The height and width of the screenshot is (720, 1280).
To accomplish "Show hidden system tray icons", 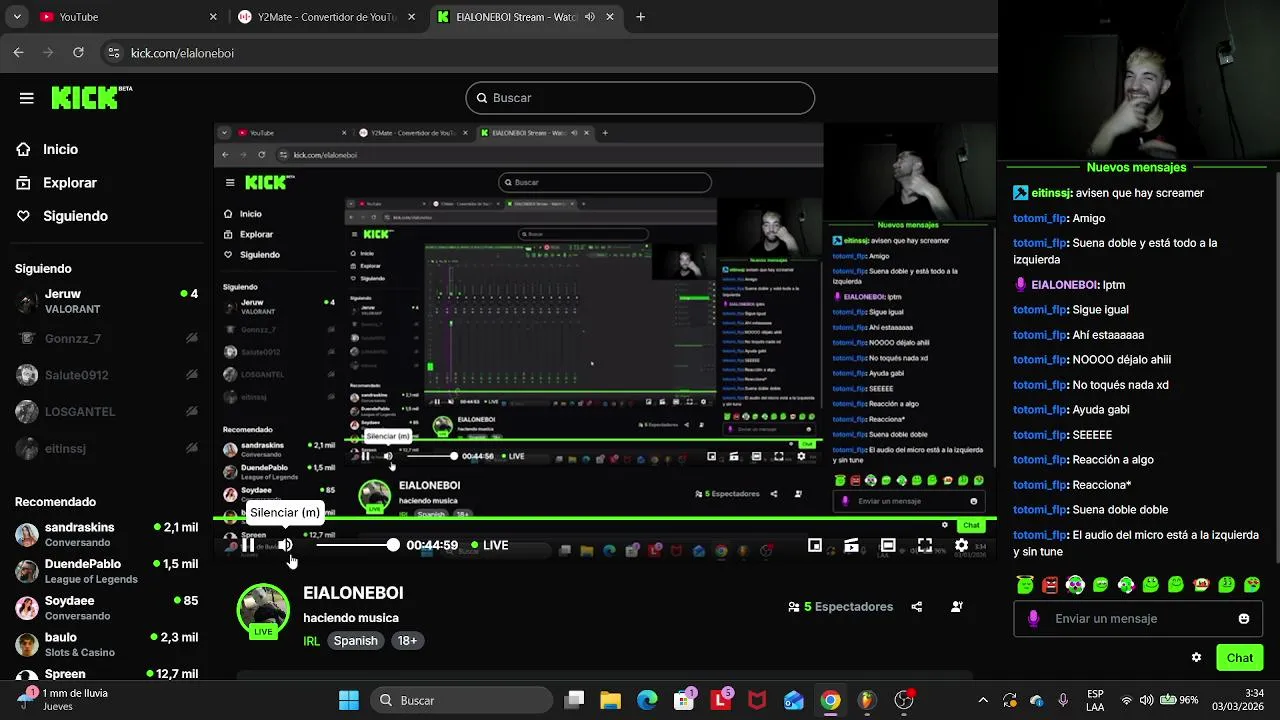I will pyautogui.click(x=982, y=700).
